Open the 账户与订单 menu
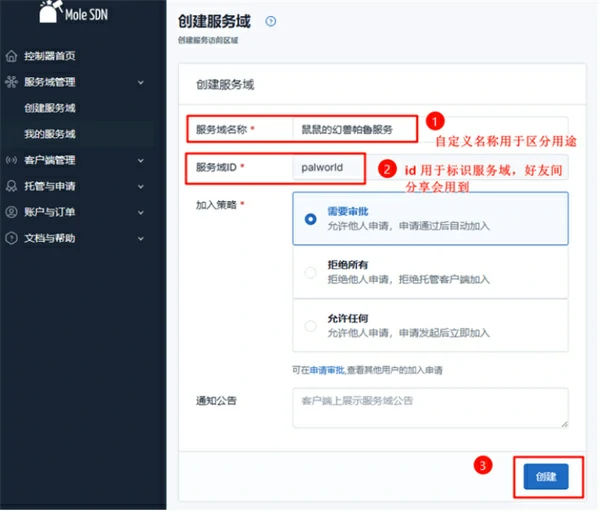Image resolution: width=600 pixels, height=513 pixels. 50,212
